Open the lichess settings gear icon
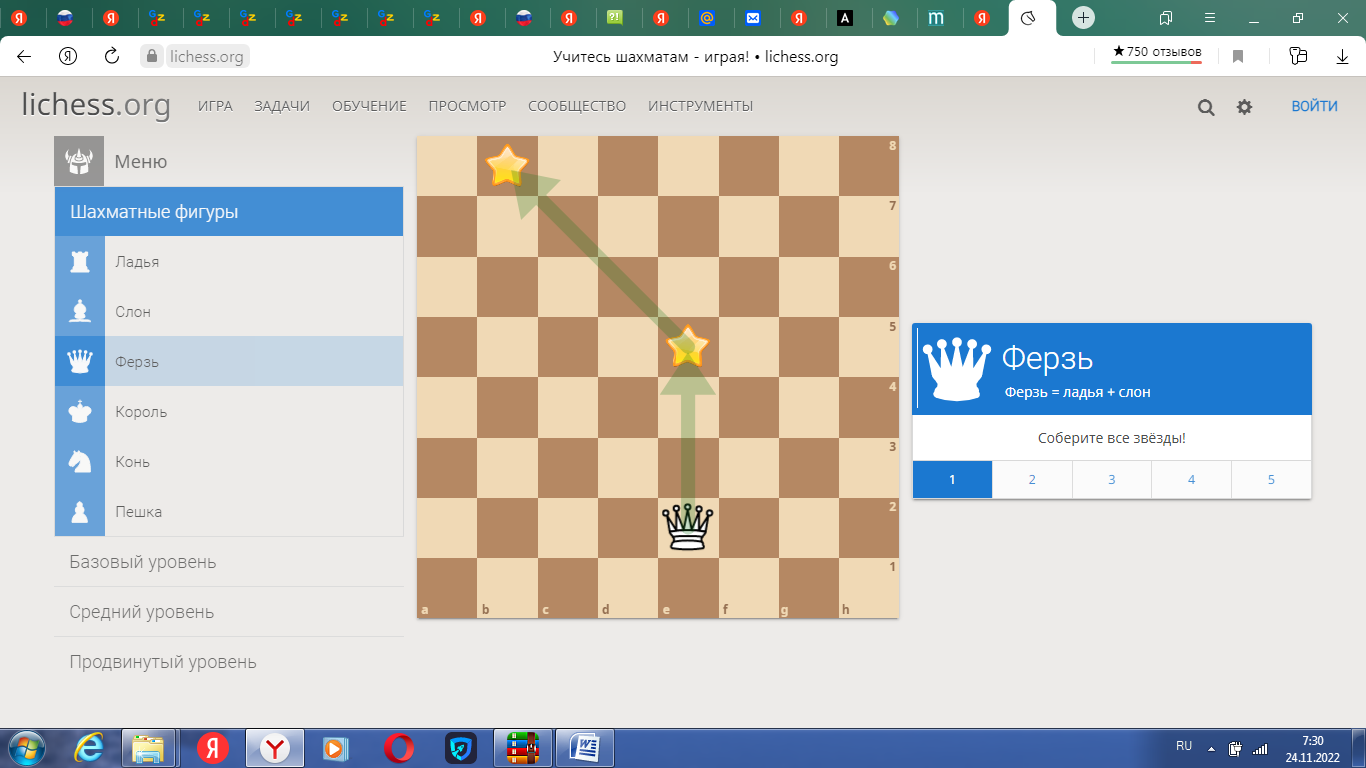This screenshot has height=768, width=1366. (x=1244, y=107)
